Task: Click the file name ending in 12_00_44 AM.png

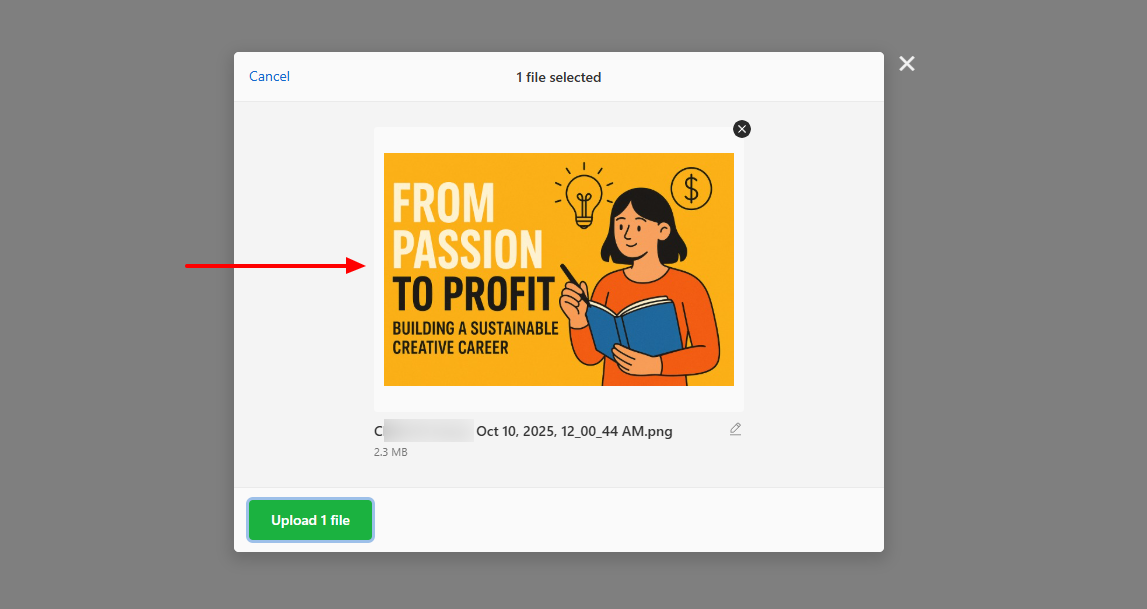Action: coord(523,431)
